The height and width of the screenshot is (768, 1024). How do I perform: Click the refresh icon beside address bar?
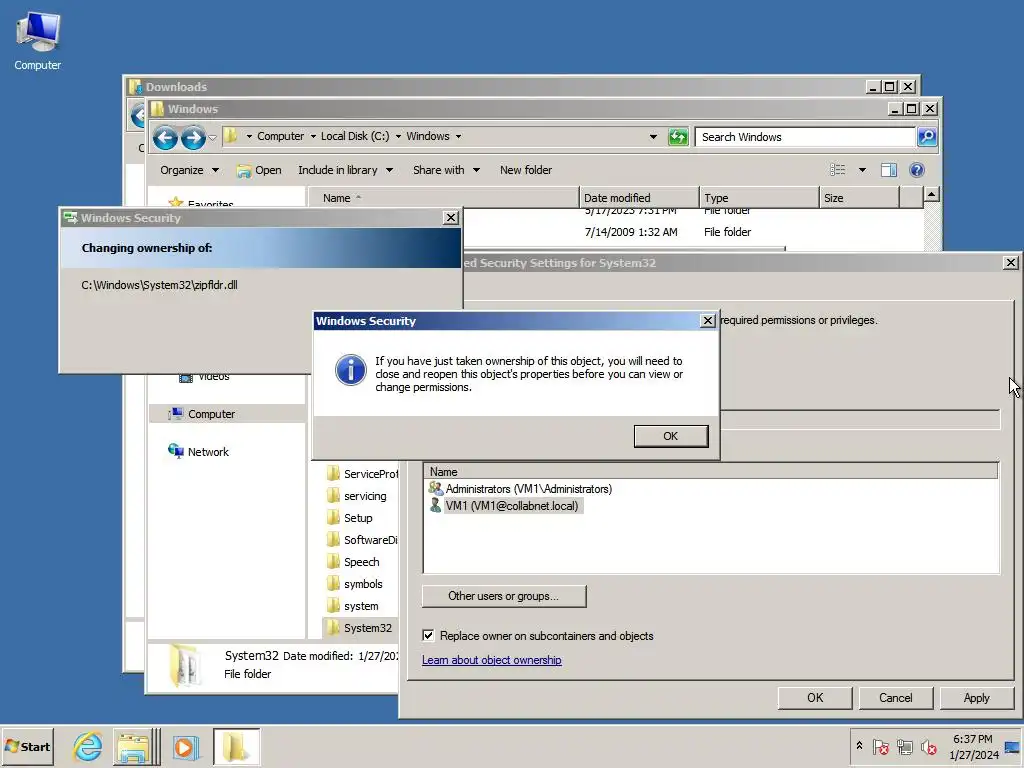678,136
